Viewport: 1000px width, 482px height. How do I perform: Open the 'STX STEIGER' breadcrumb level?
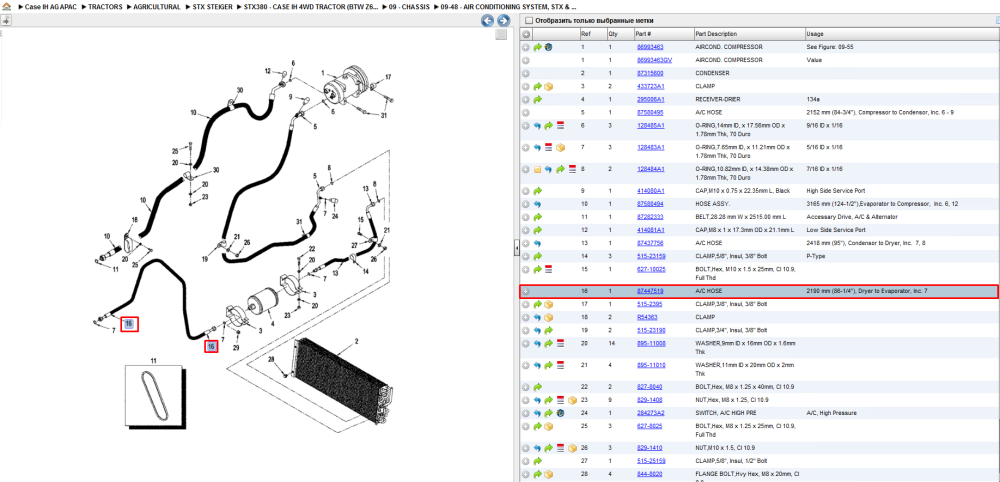pos(212,6)
